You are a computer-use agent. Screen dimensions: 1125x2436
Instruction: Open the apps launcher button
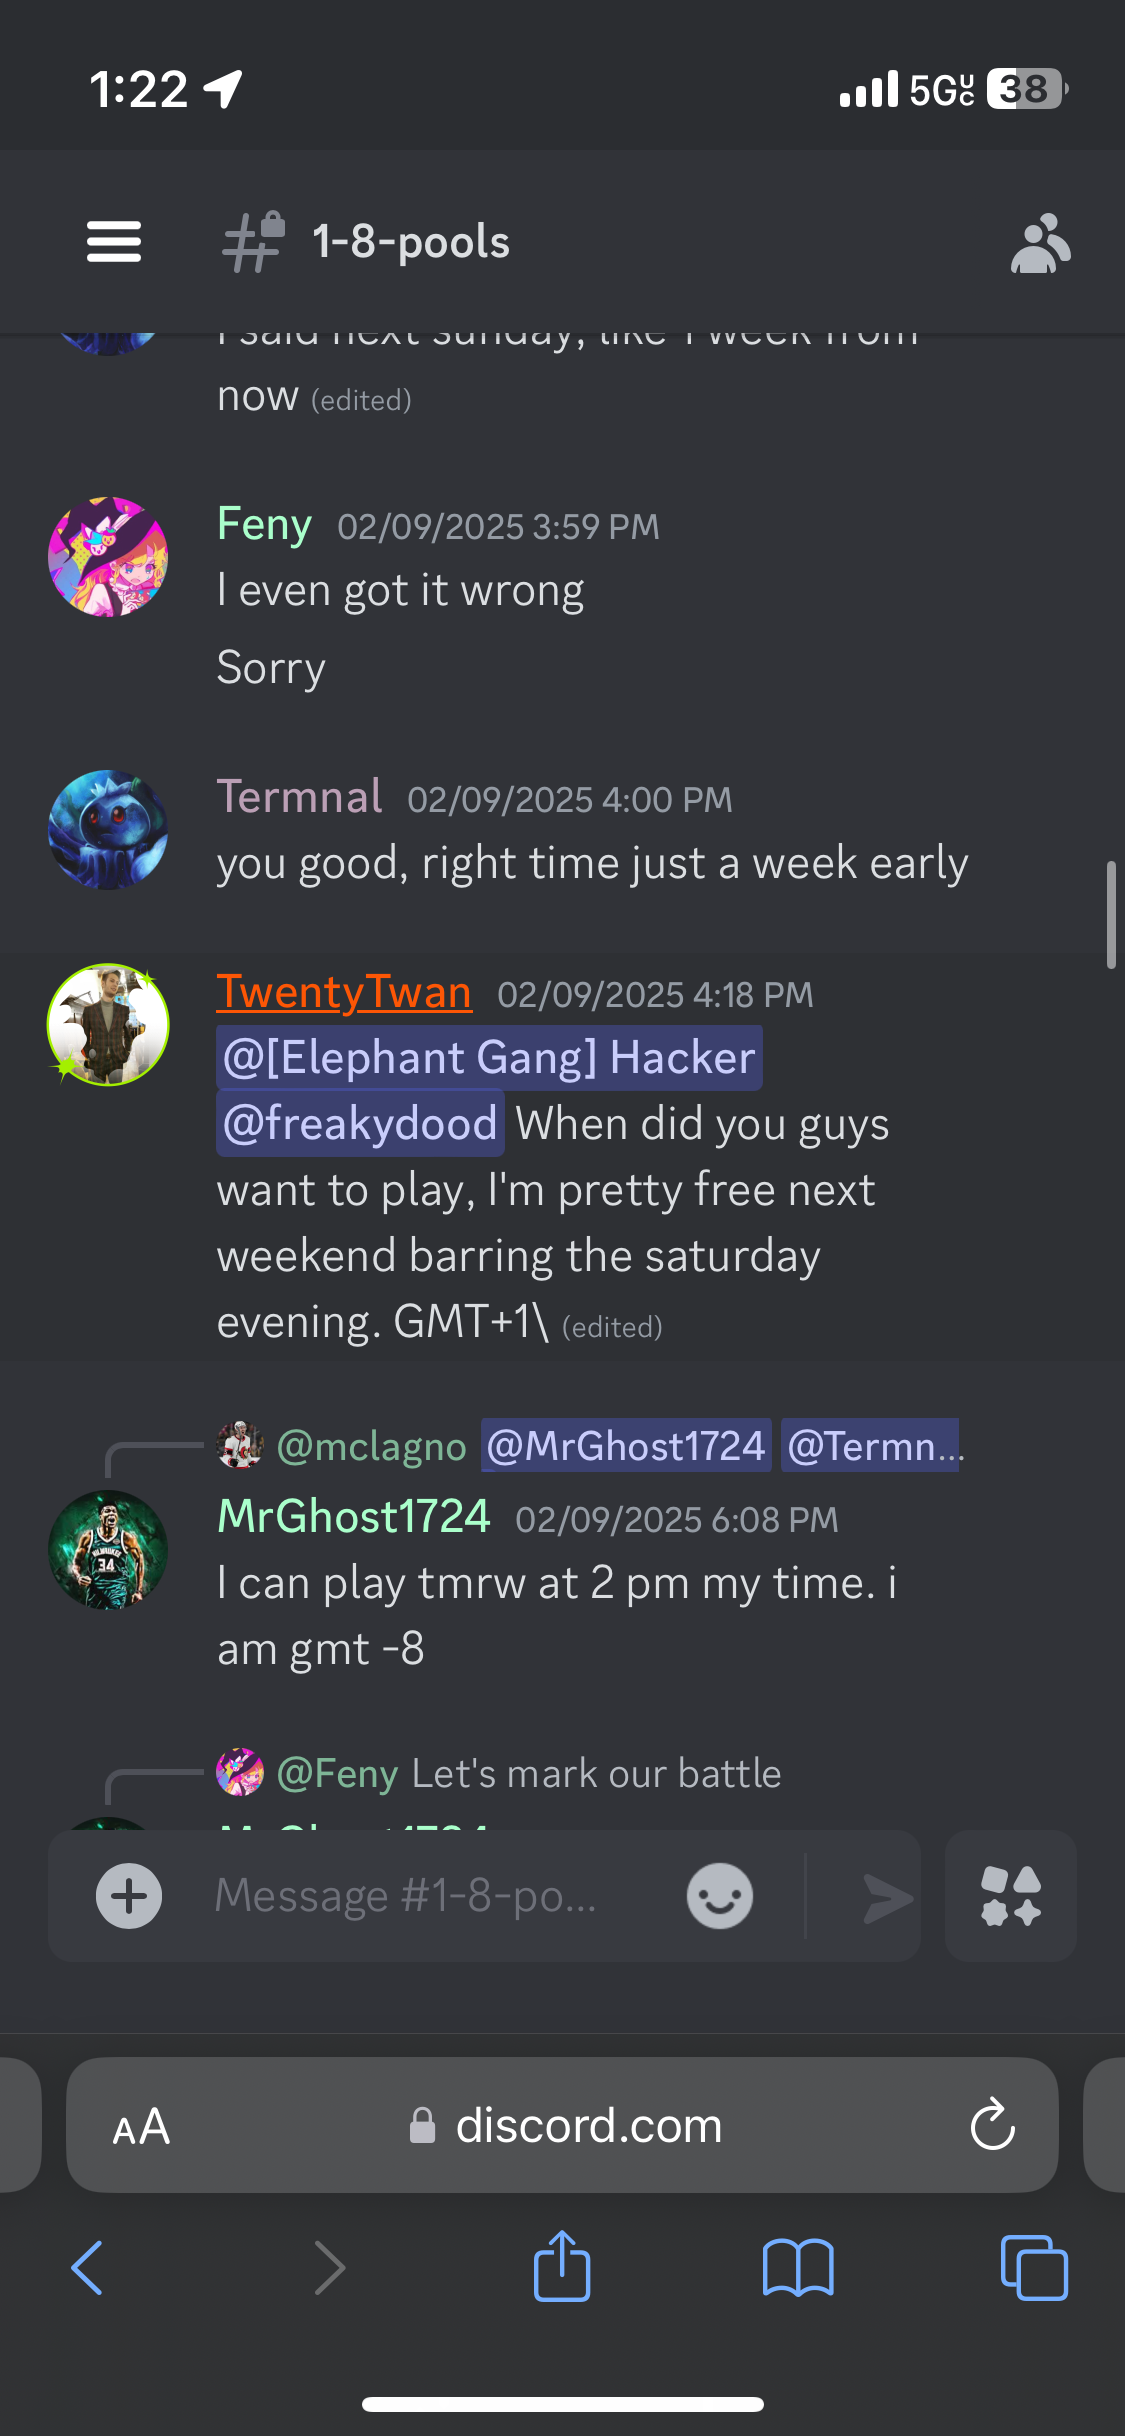point(1011,1896)
